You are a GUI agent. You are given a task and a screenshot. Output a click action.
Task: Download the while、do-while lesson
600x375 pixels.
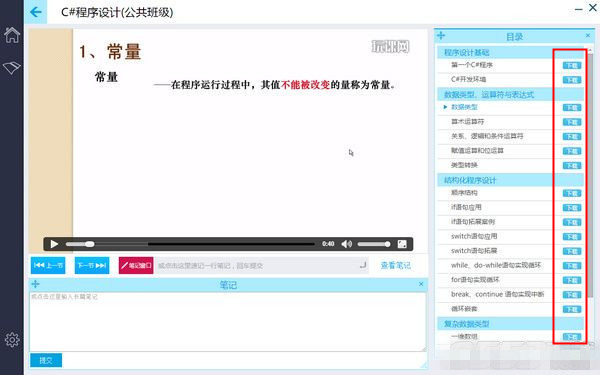[x=572, y=266]
